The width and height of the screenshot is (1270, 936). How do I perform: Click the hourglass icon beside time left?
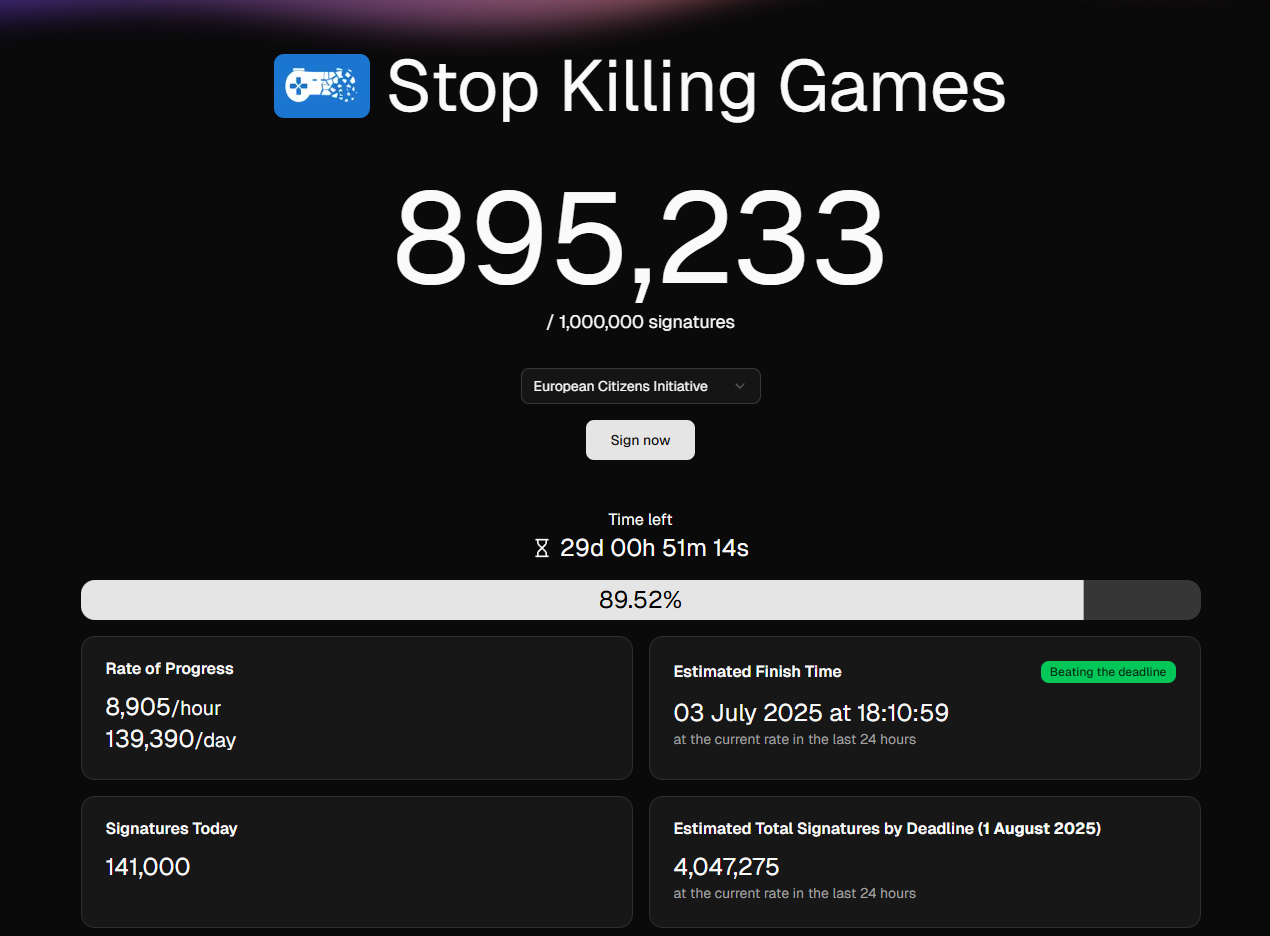pos(542,548)
